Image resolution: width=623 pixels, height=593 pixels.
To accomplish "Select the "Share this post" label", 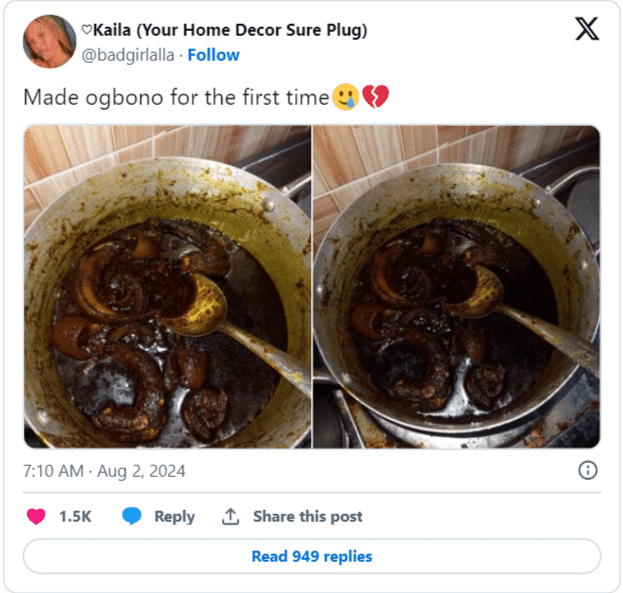I will [x=307, y=516].
